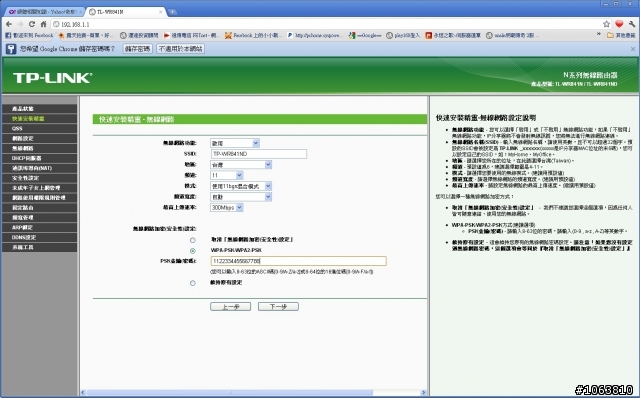The image size is (640, 398).
Task: Click the horizontal scrollbar right arrow
Action: tap(423, 392)
